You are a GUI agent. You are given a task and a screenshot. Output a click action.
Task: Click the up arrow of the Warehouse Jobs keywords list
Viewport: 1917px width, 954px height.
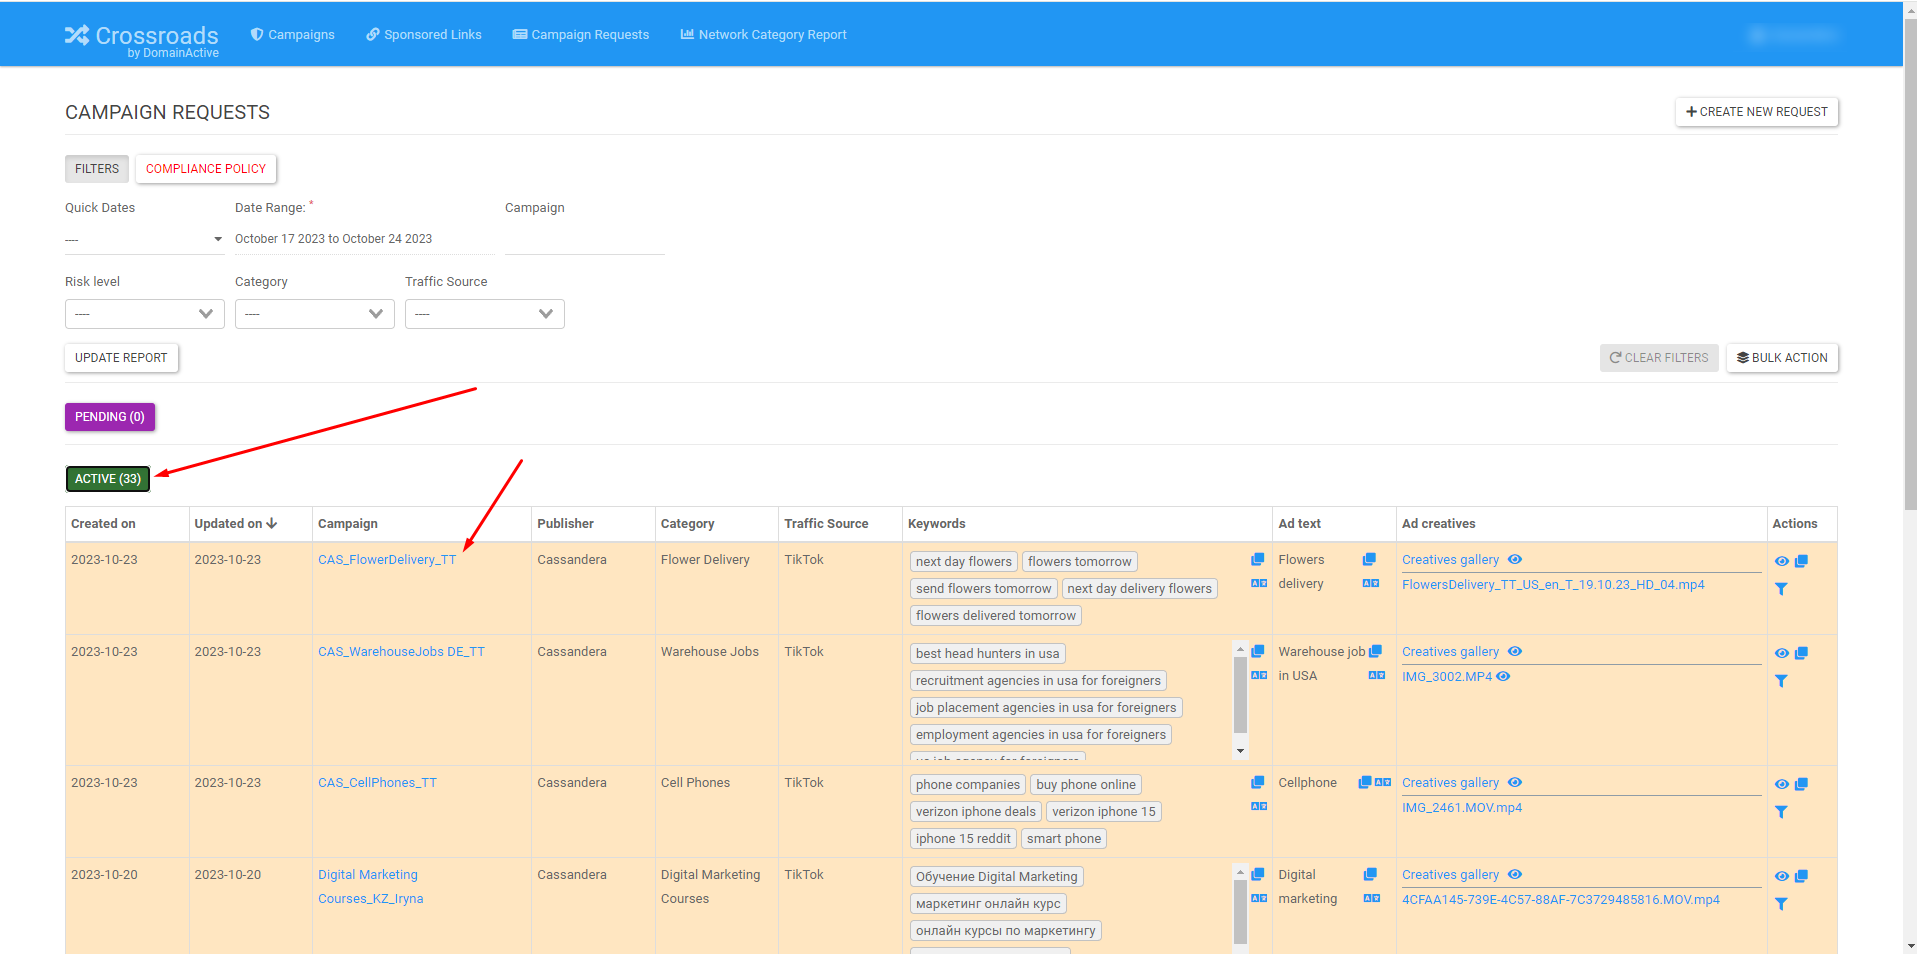[1240, 649]
